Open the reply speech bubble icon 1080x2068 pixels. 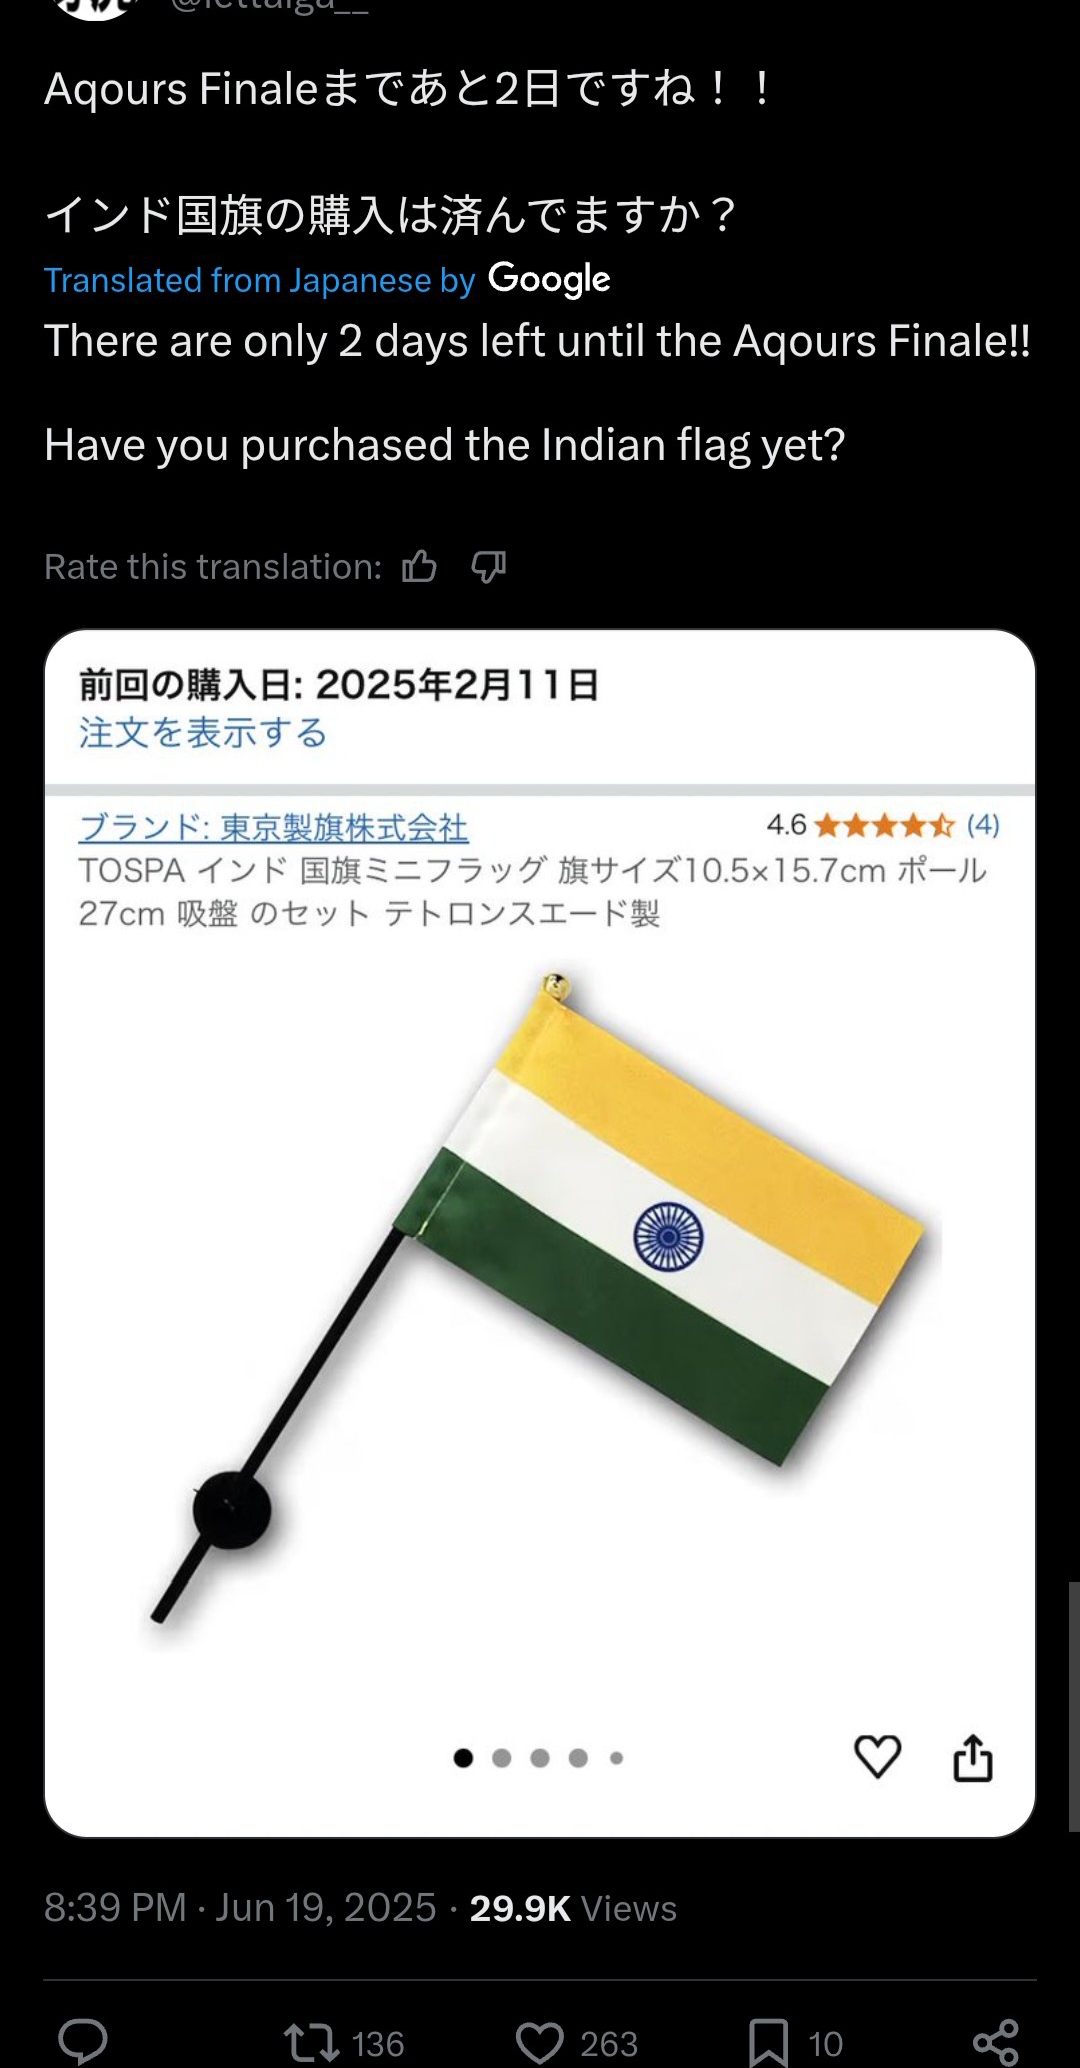[x=83, y=2042]
